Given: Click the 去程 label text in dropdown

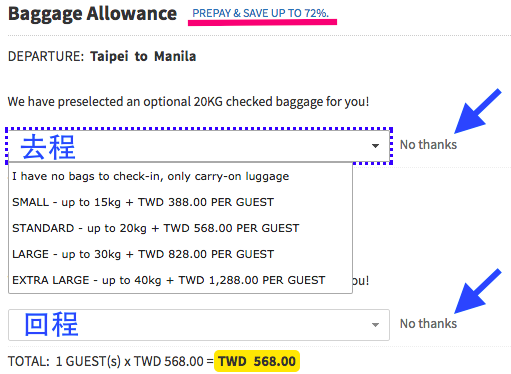Looking at the screenshot, I should 48,147.
